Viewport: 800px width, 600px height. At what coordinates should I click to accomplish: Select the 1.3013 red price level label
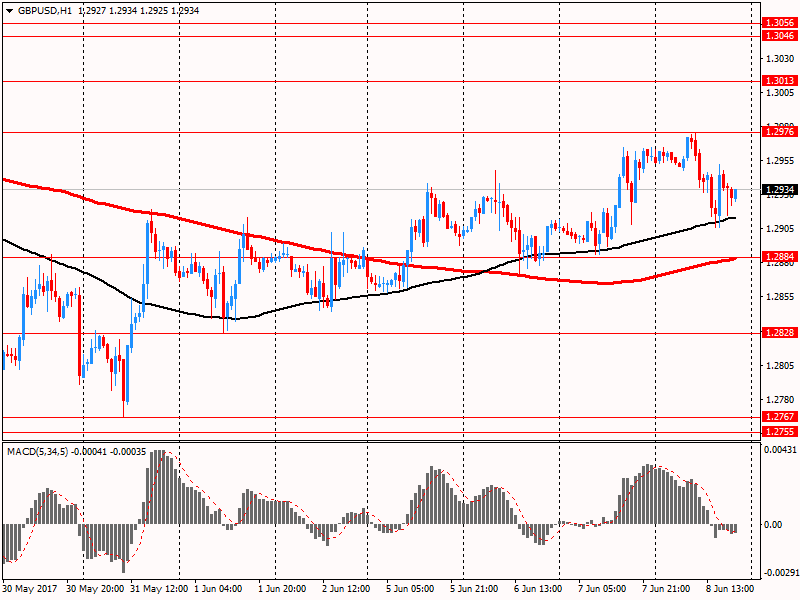coord(780,81)
